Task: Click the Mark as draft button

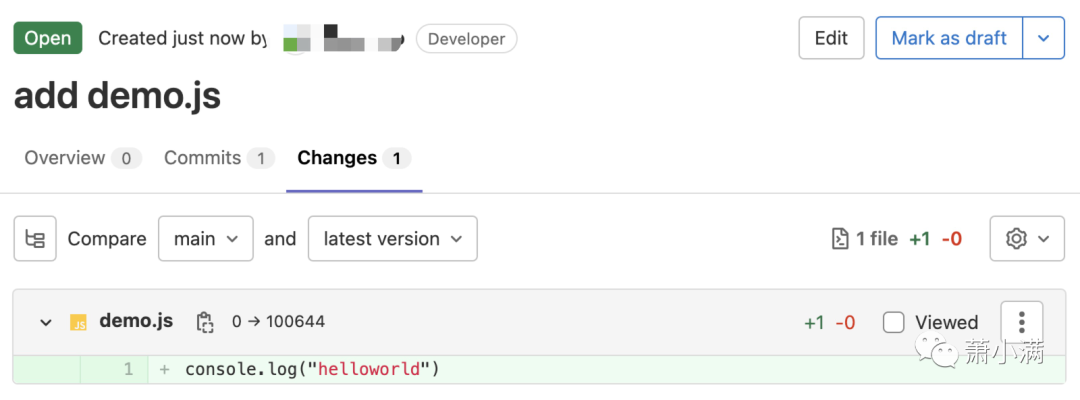Action: 948,39
